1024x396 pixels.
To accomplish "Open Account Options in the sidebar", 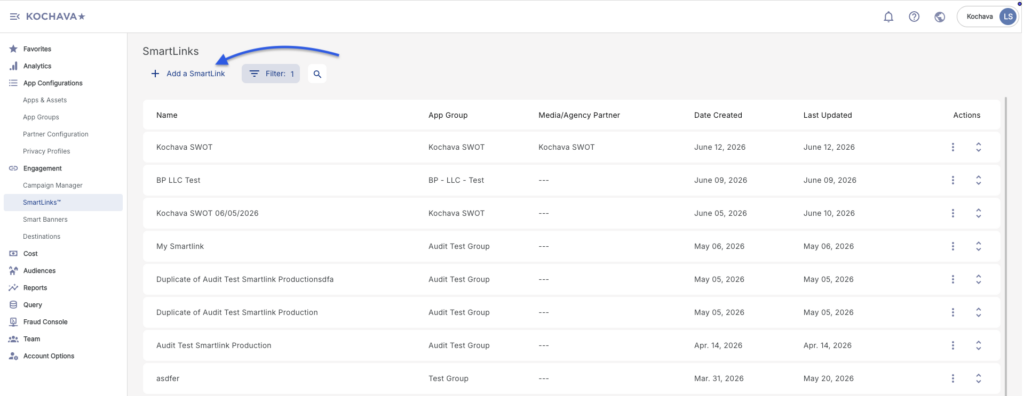I will (48, 356).
